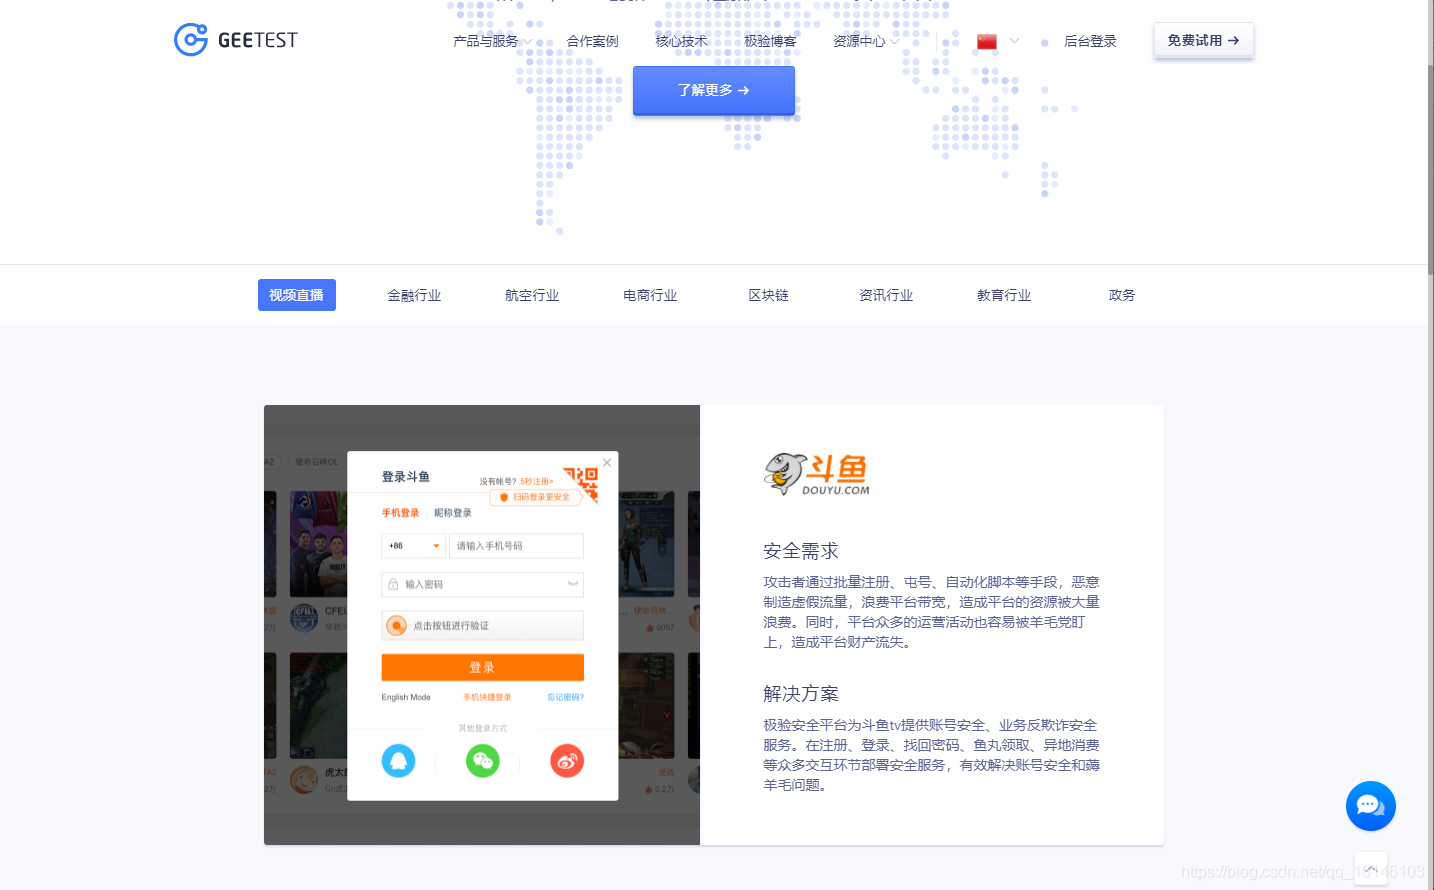Select the 手机登录 tab in login dialog
The image size is (1434, 890).
(400, 513)
